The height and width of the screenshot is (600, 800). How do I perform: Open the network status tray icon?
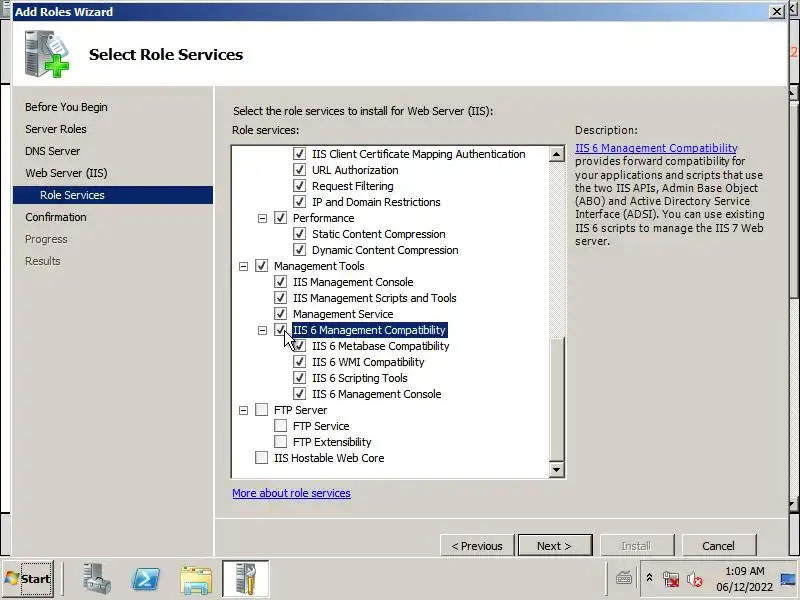(x=671, y=579)
